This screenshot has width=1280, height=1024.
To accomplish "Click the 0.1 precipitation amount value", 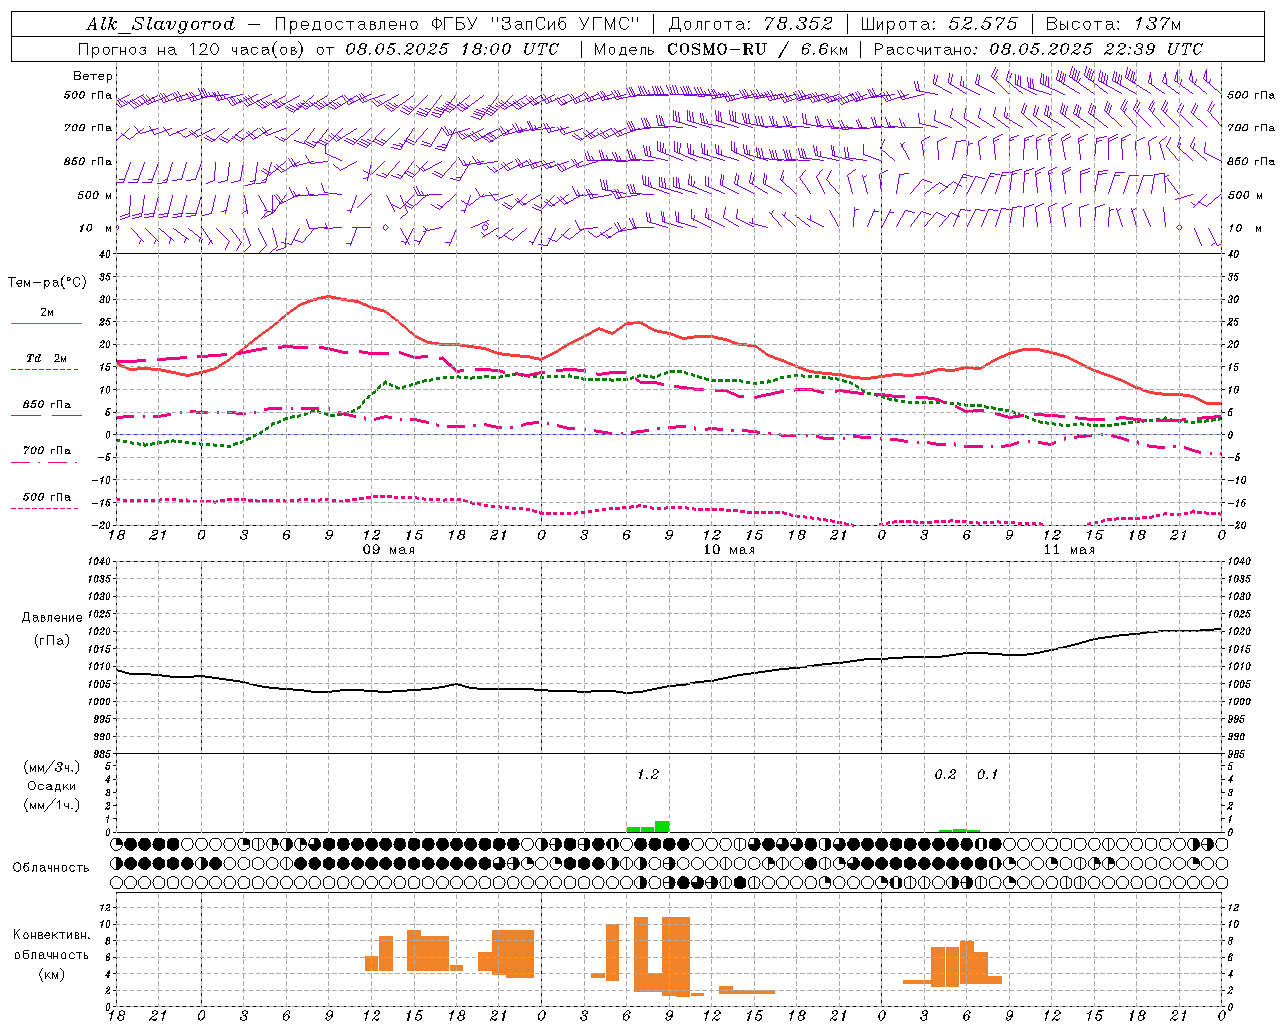I will (987, 774).
